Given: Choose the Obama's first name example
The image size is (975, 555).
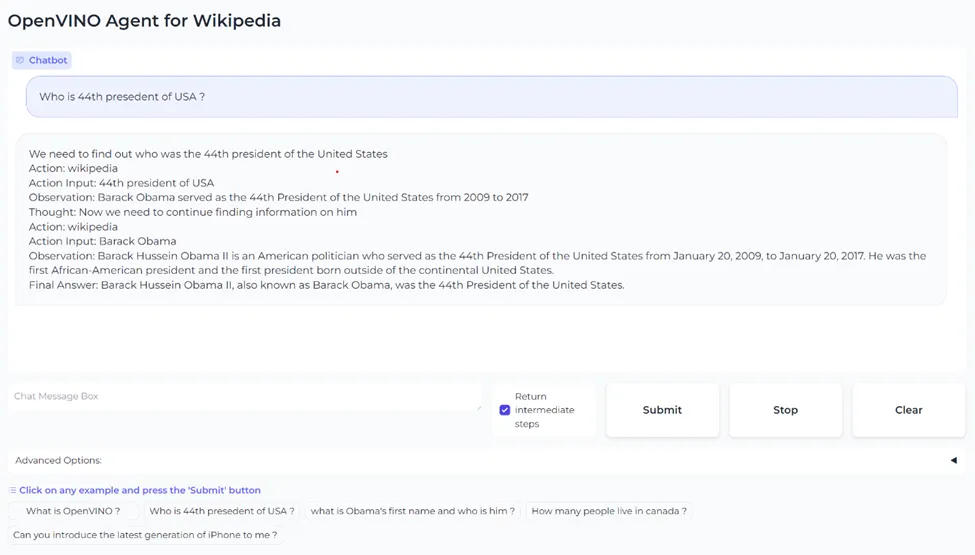Looking at the screenshot, I should click(412, 511).
